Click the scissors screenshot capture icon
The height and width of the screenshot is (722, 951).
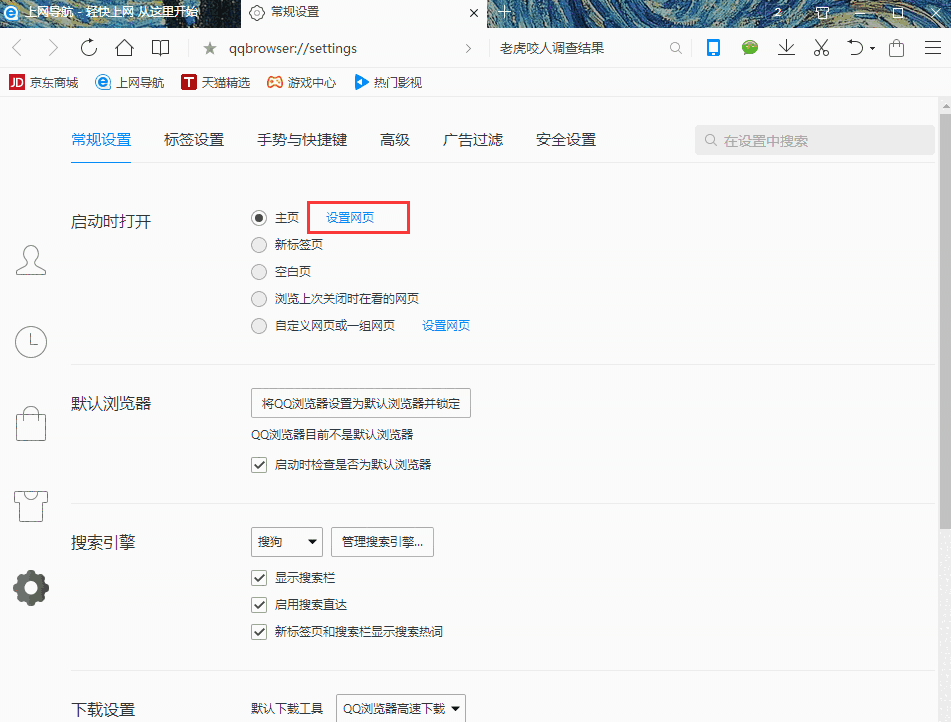[823, 47]
